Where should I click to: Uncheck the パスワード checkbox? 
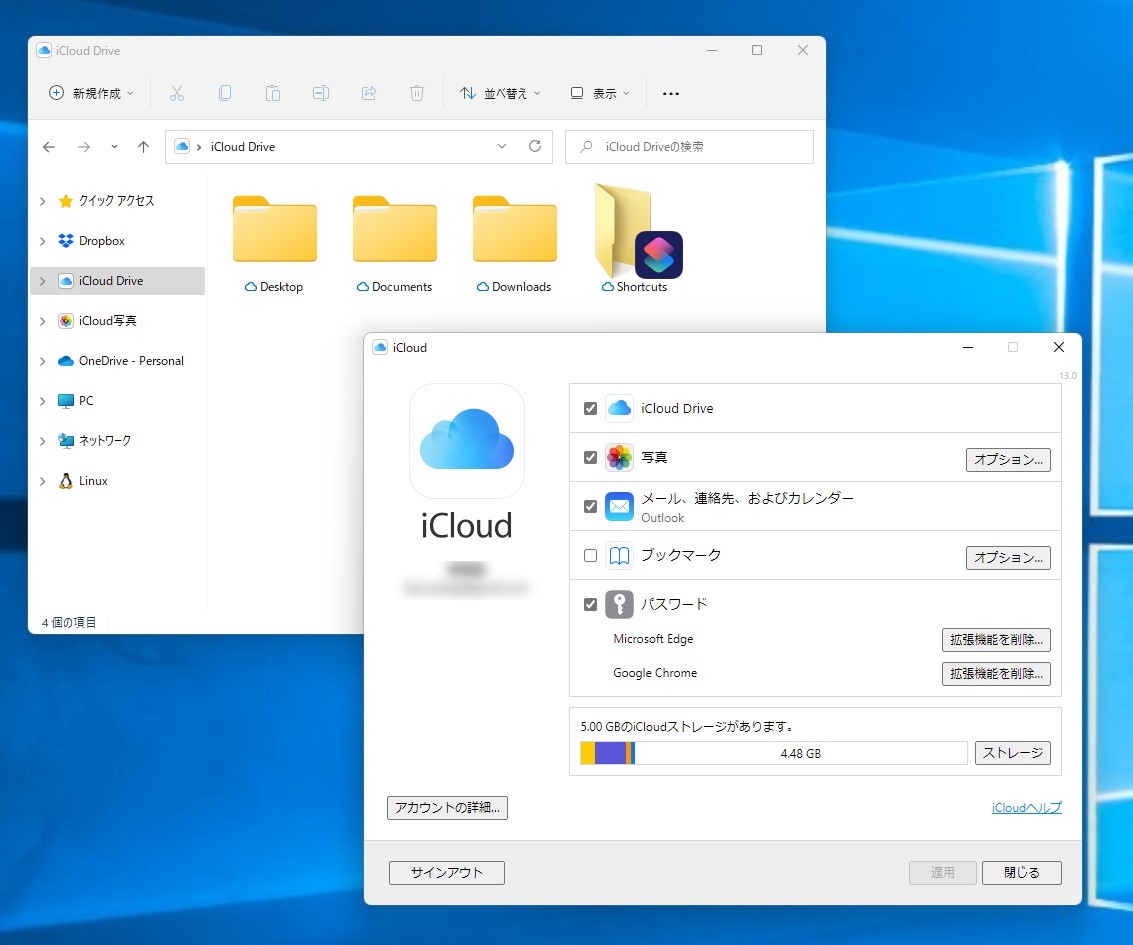point(590,604)
